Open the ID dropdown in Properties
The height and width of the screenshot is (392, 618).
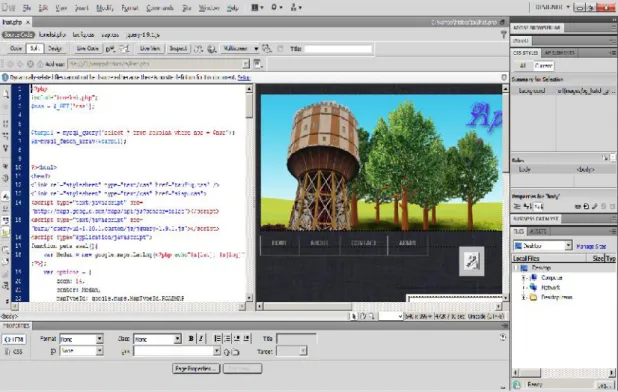coord(99,351)
